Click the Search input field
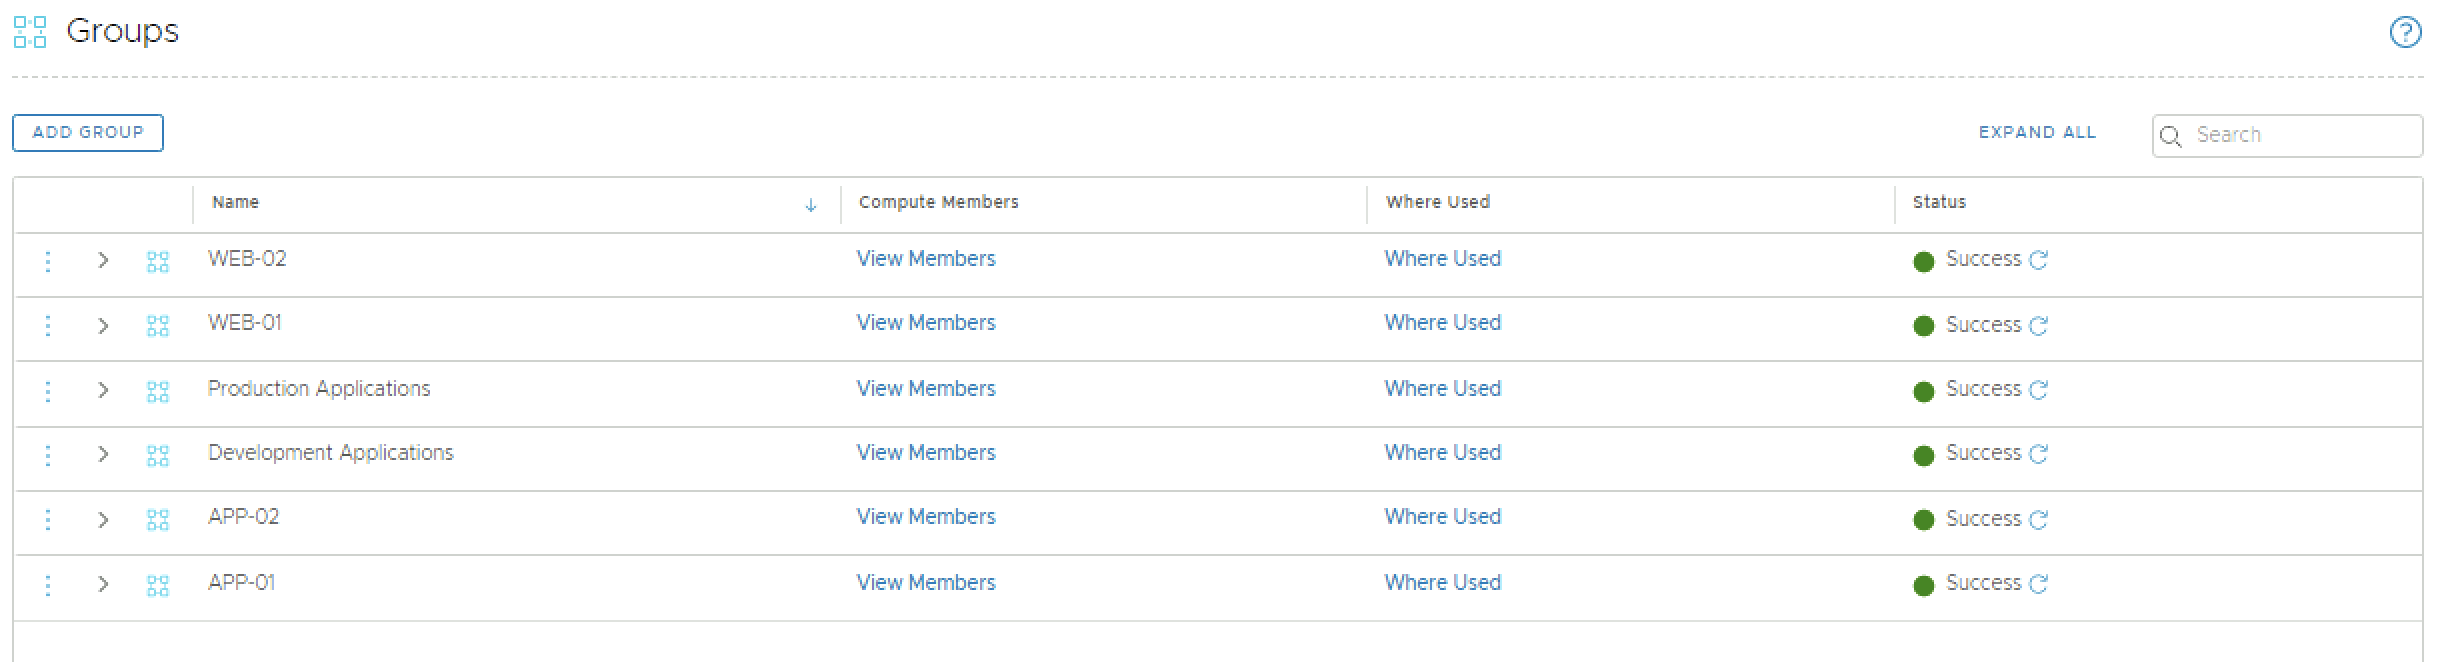 (2300, 136)
